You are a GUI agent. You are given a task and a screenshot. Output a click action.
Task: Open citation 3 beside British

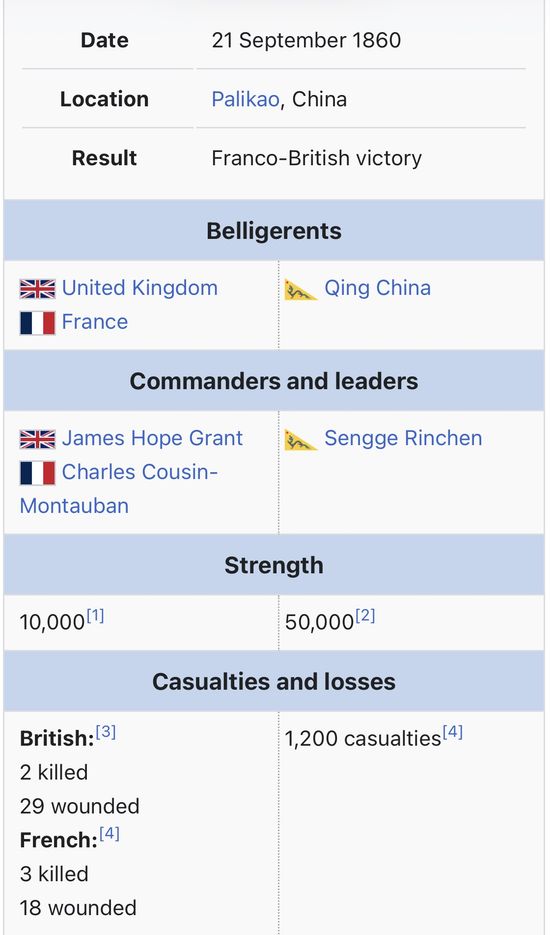106,732
